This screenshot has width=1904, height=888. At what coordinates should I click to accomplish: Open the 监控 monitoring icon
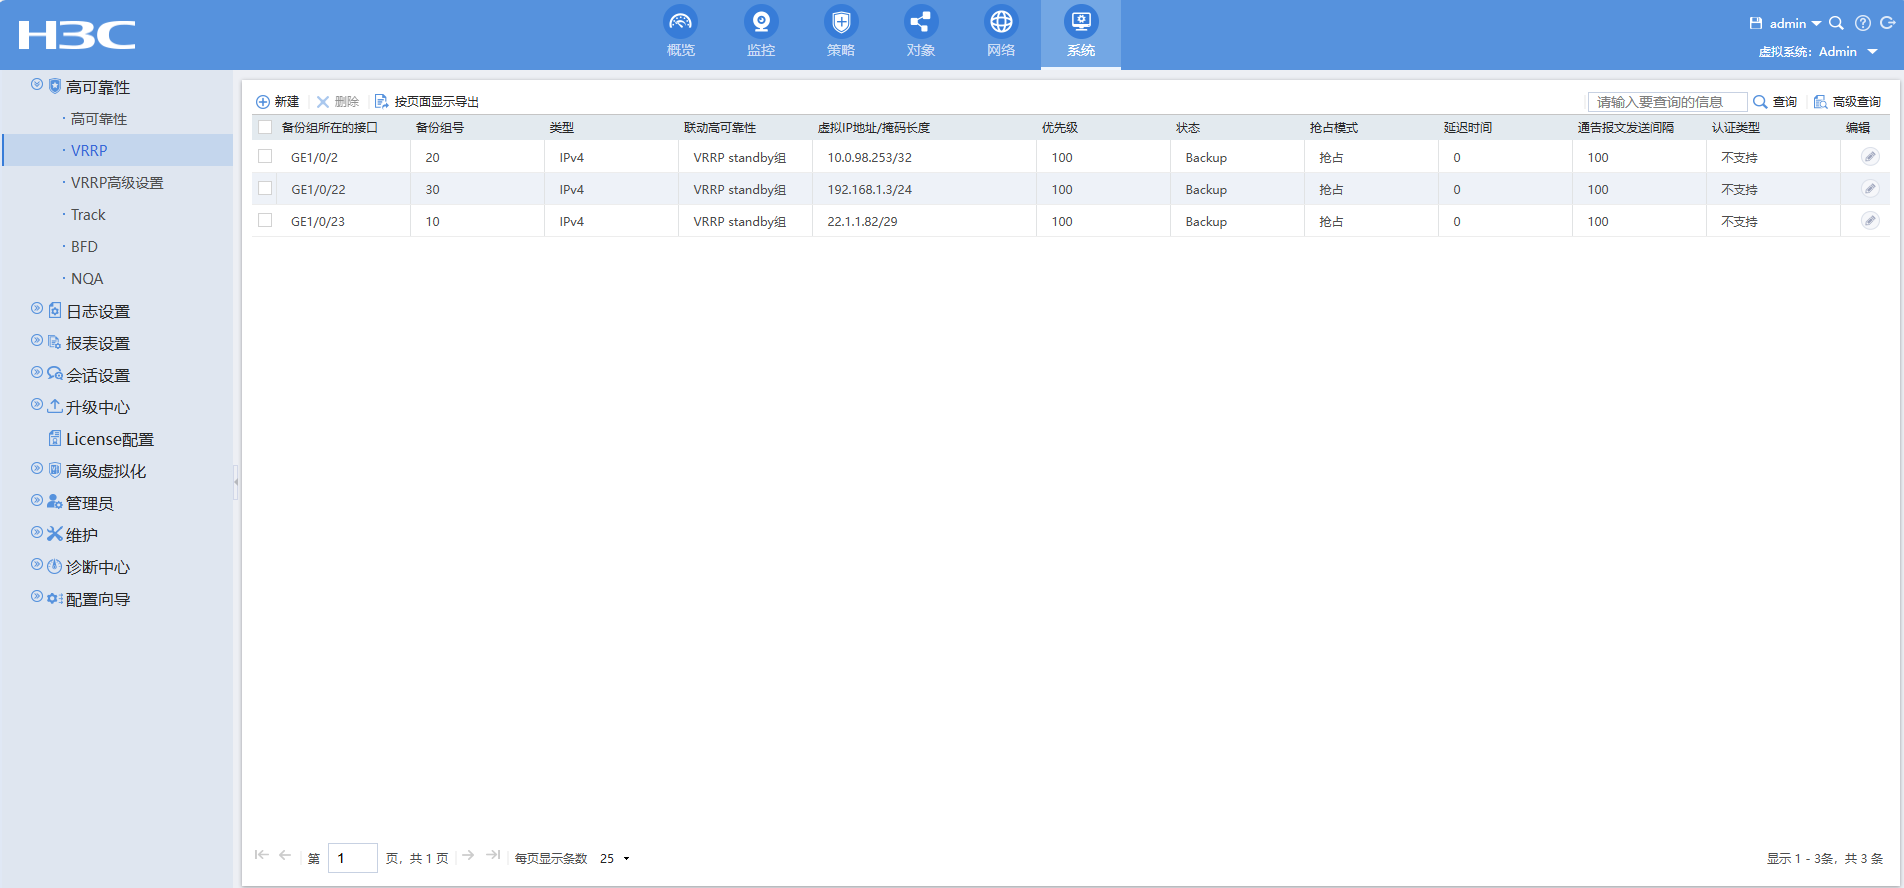pyautogui.click(x=761, y=22)
